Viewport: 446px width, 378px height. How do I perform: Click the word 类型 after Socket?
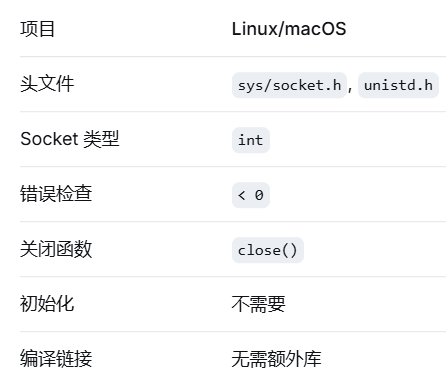(101, 139)
